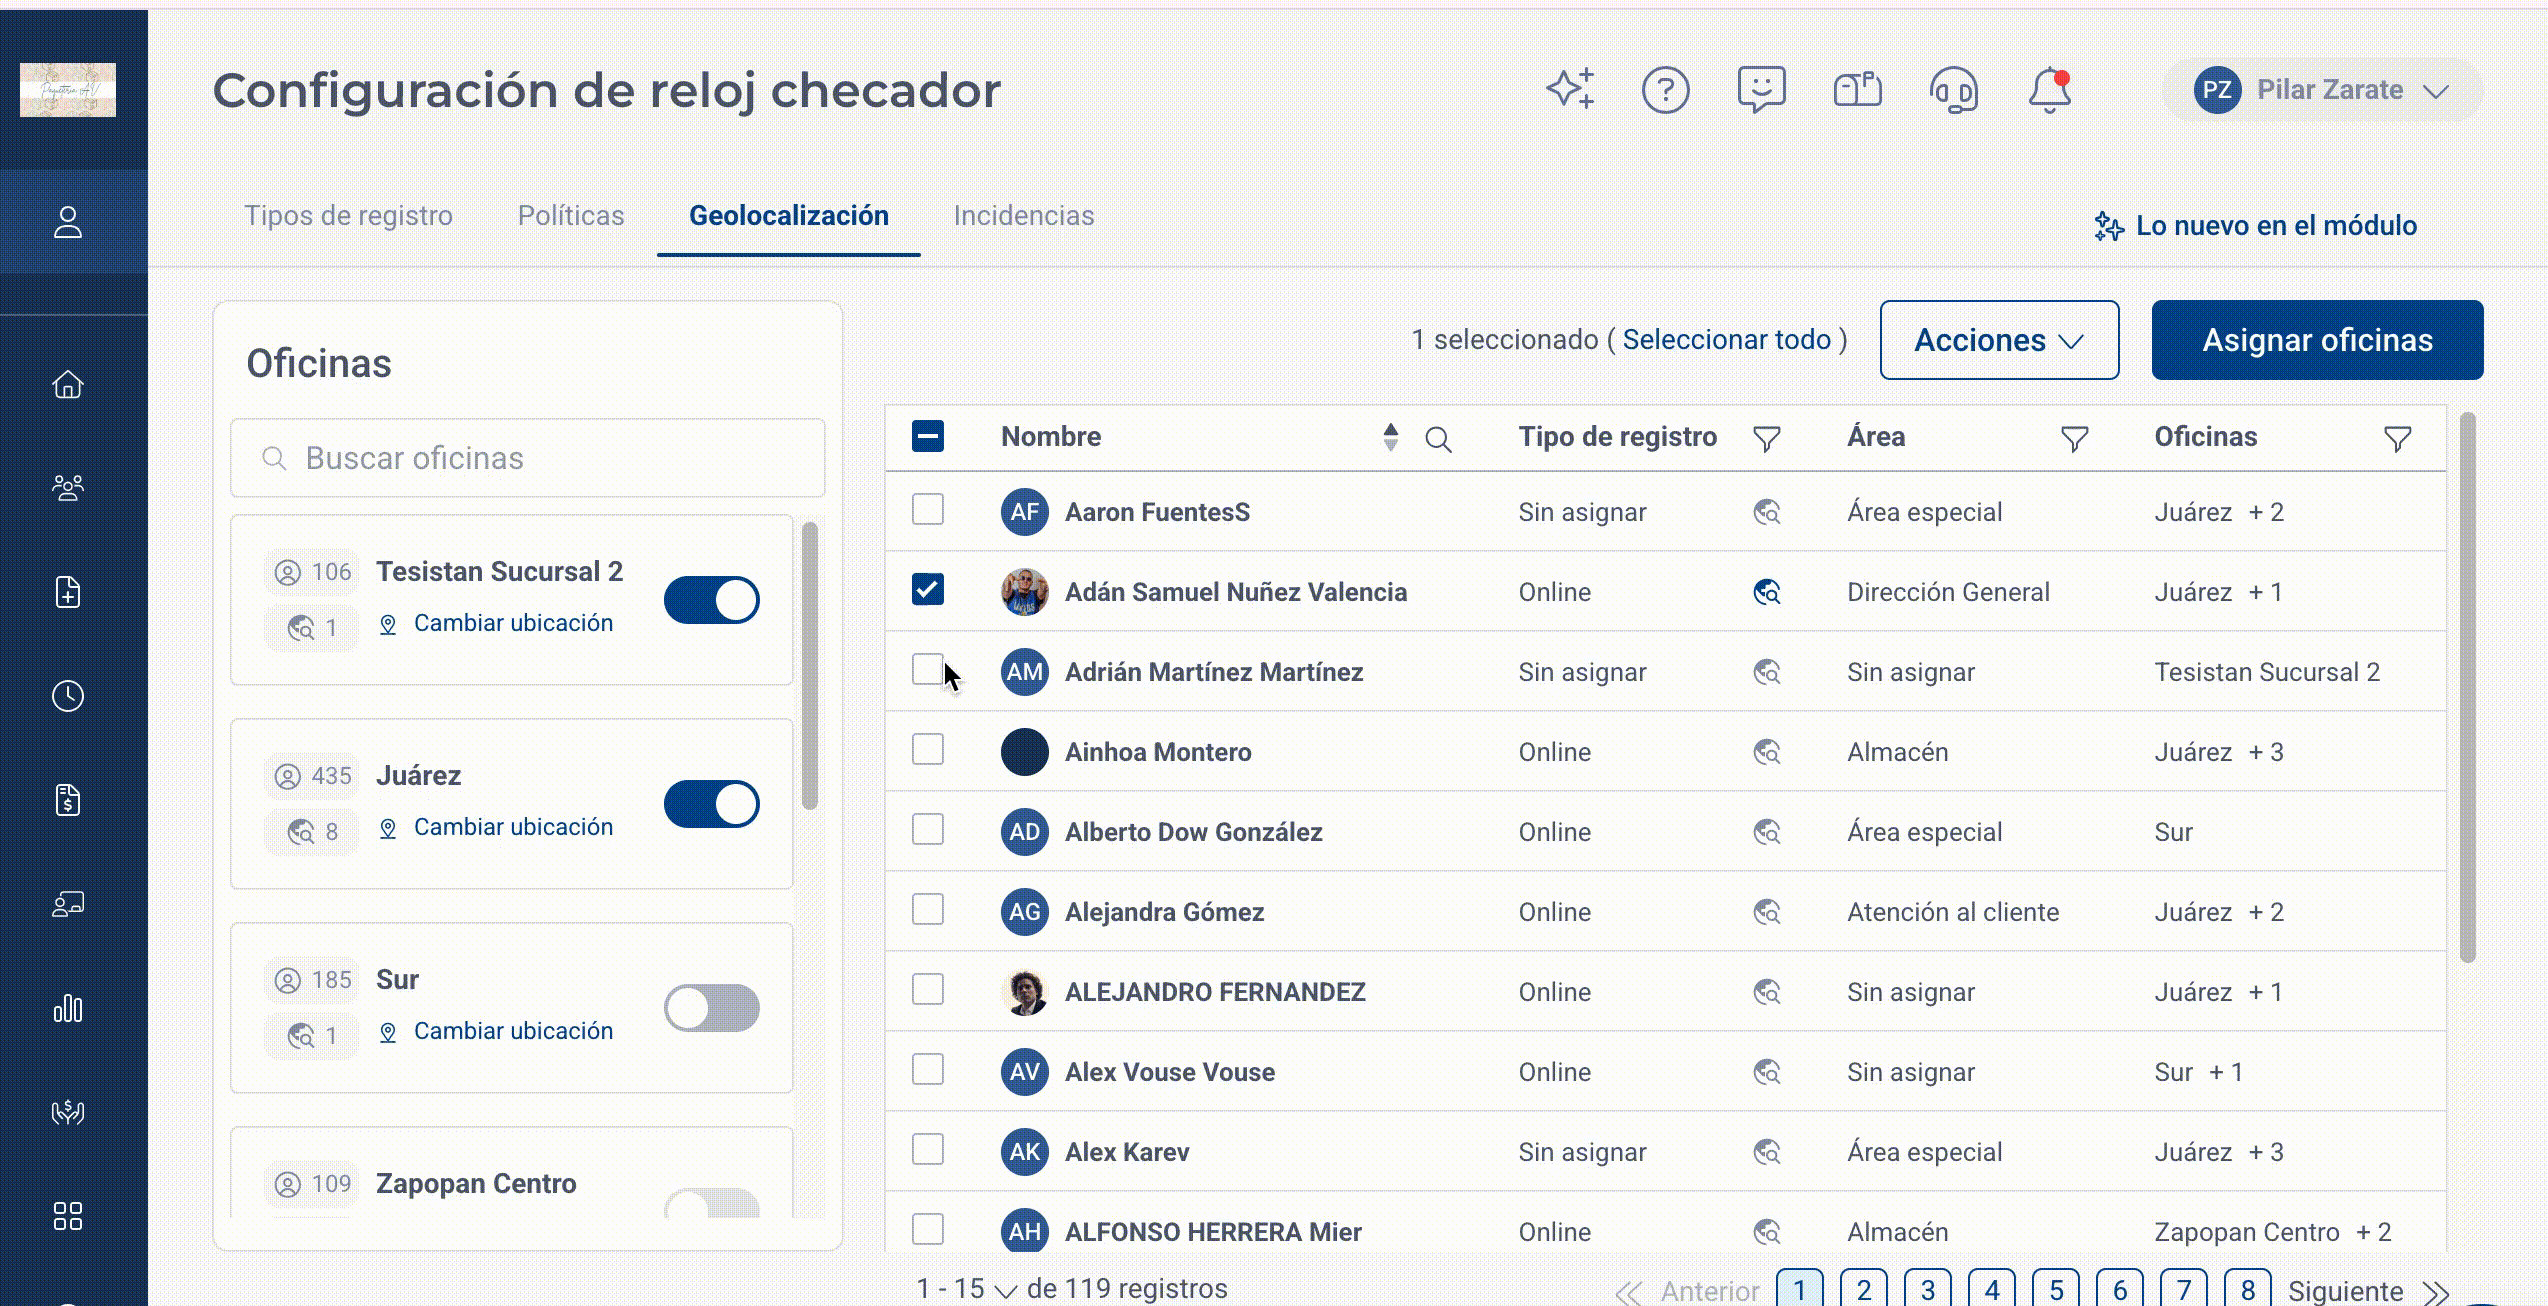Click Siguiente pagination button
Image resolution: width=2548 pixels, height=1306 pixels.
point(2368,1291)
